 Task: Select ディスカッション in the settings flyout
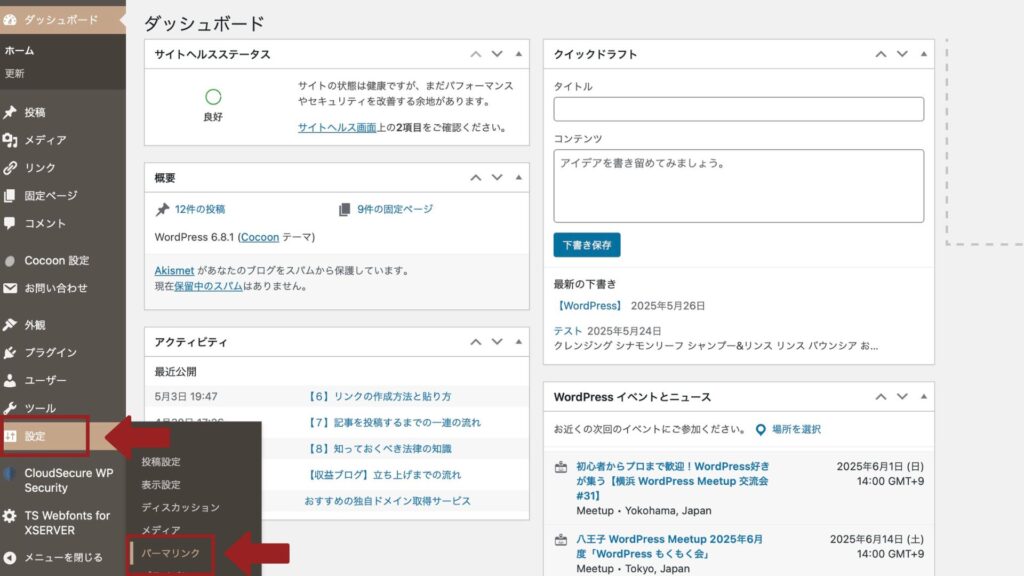pos(180,507)
